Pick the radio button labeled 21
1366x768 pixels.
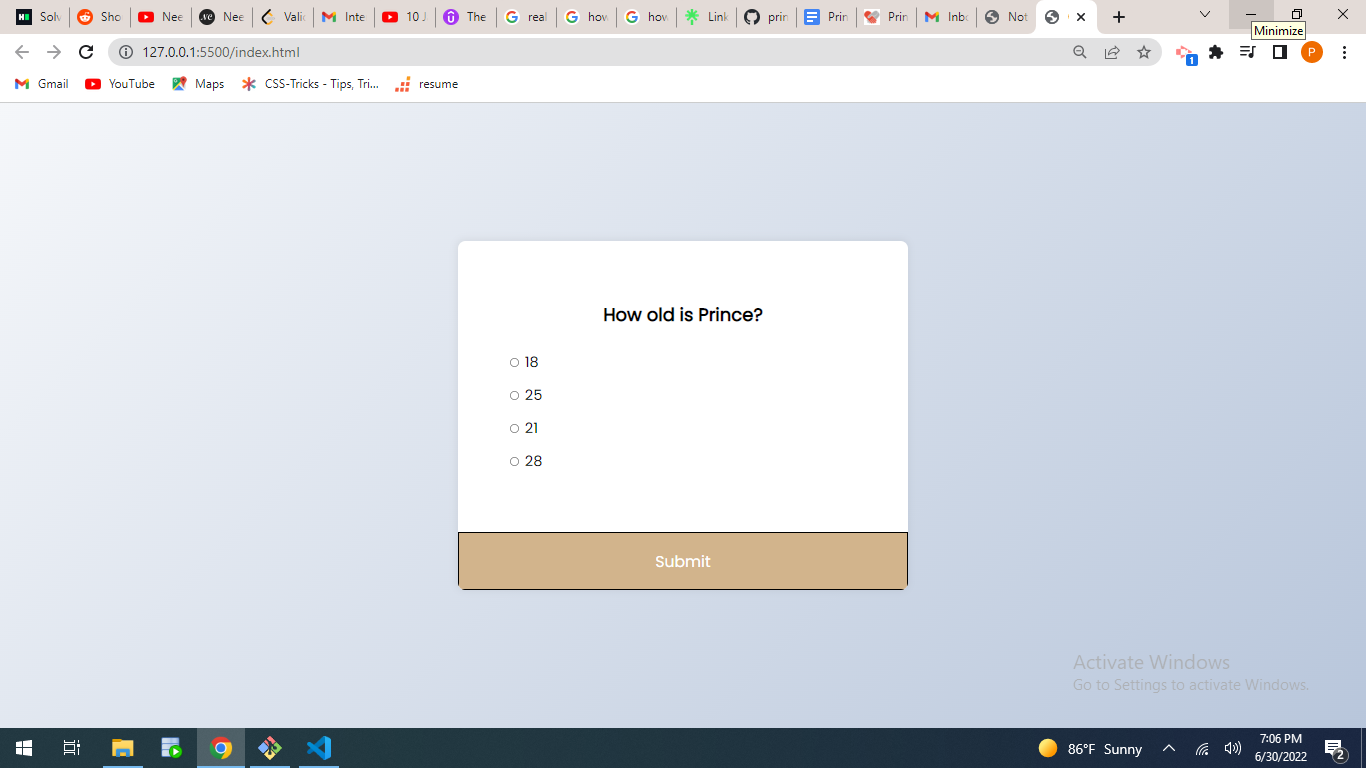click(515, 429)
